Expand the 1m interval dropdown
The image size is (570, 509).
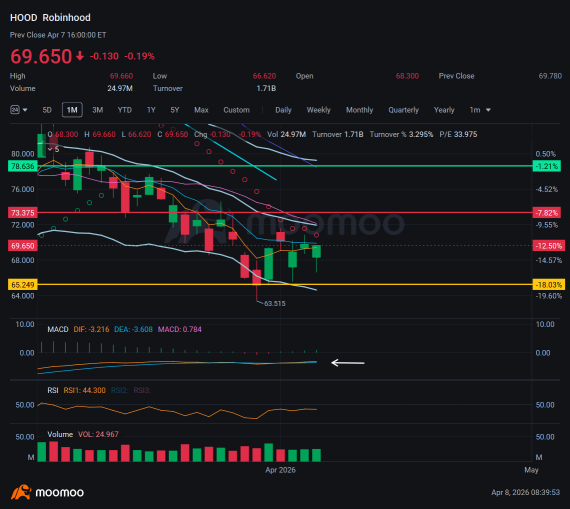[480, 110]
